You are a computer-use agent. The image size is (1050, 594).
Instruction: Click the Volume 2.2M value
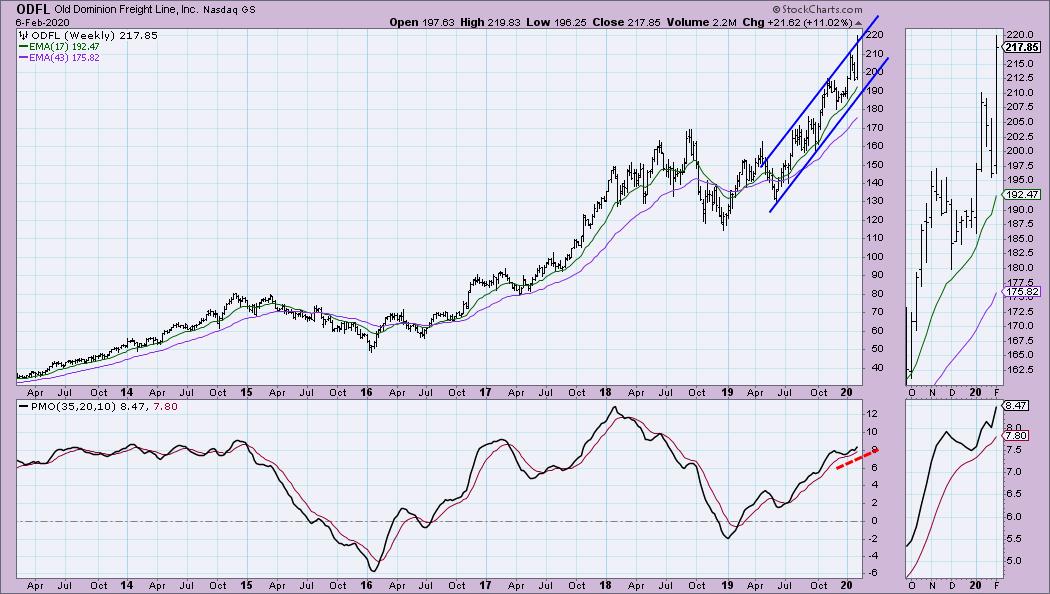[x=701, y=22]
